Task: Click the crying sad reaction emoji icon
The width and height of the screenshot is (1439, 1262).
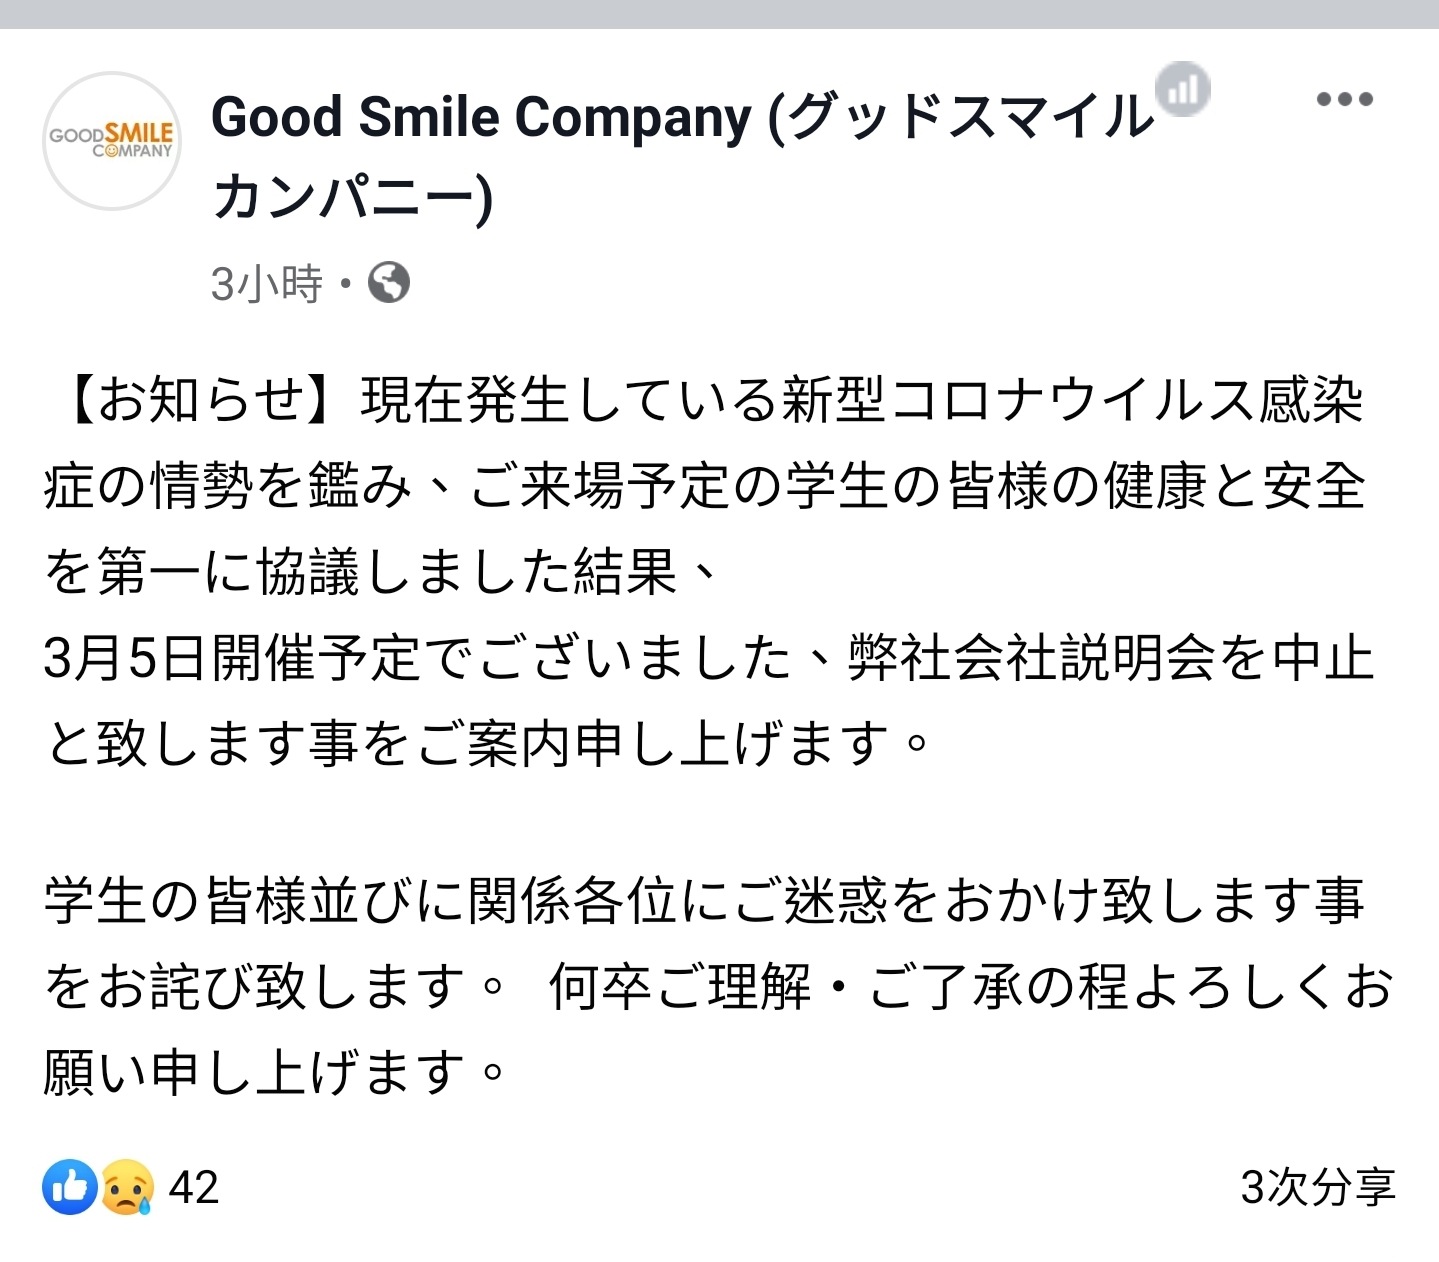Action: [127, 1187]
